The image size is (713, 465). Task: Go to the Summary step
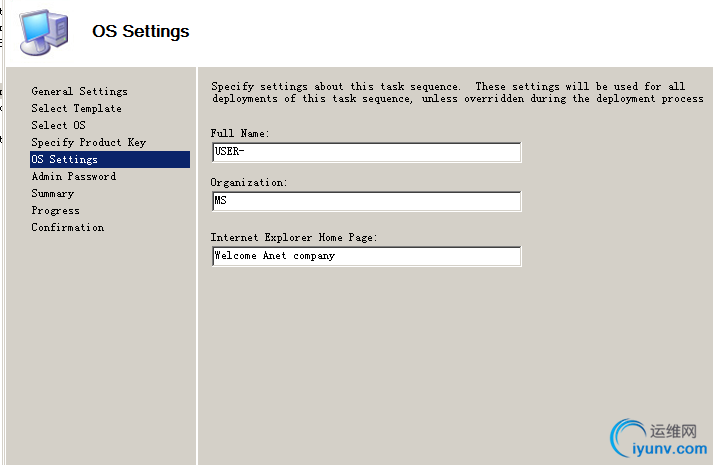point(52,193)
